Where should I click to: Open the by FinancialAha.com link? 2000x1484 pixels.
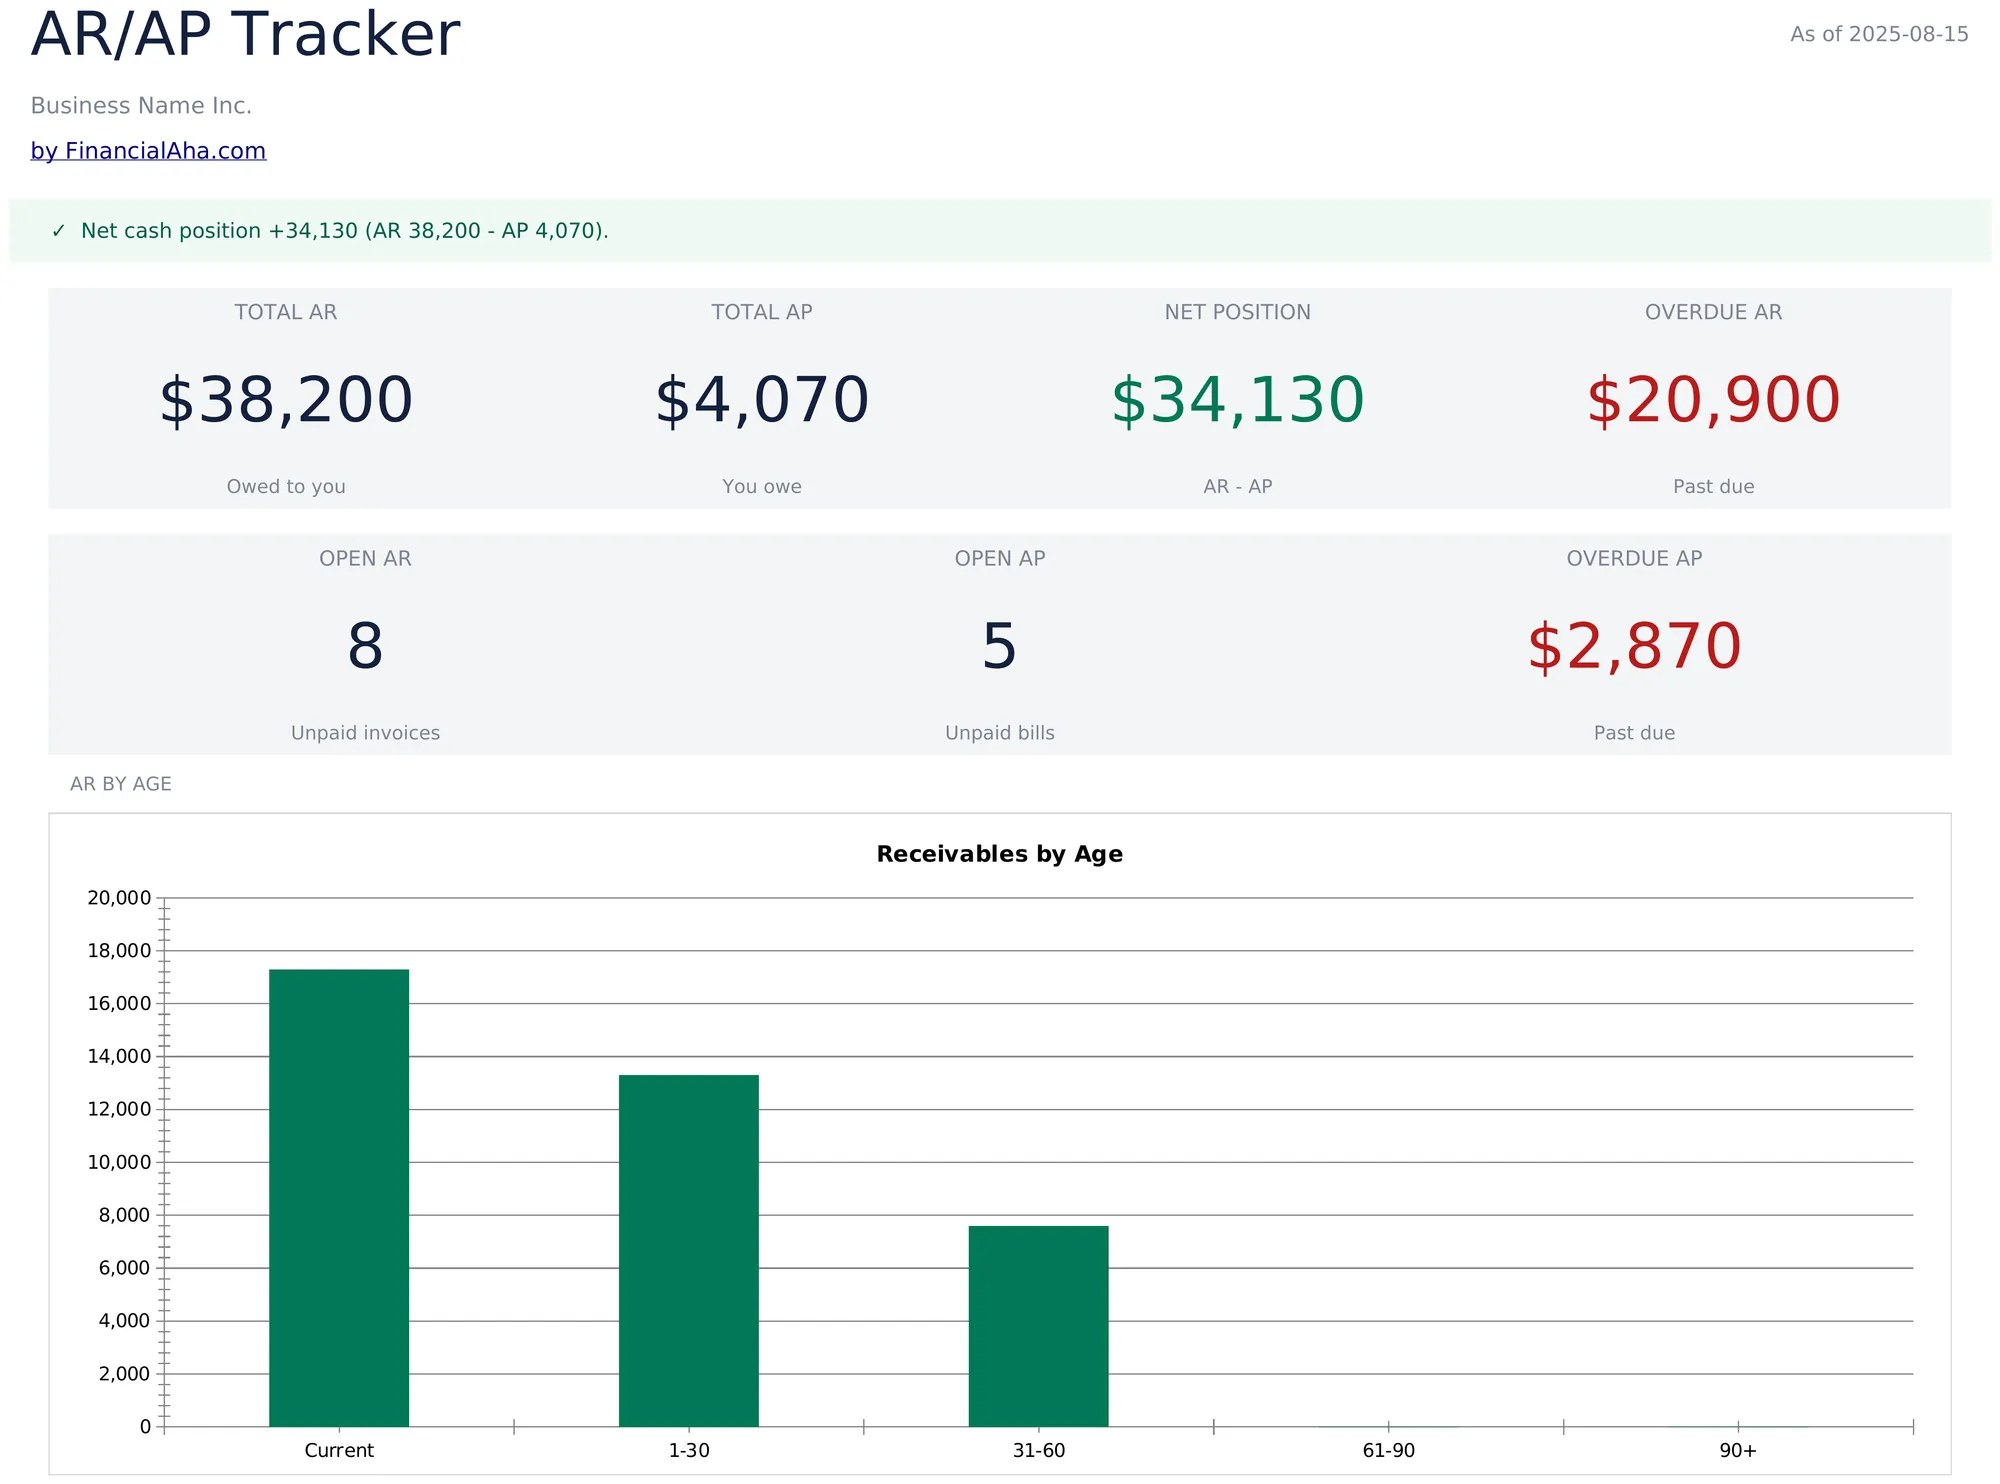click(x=148, y=151)
